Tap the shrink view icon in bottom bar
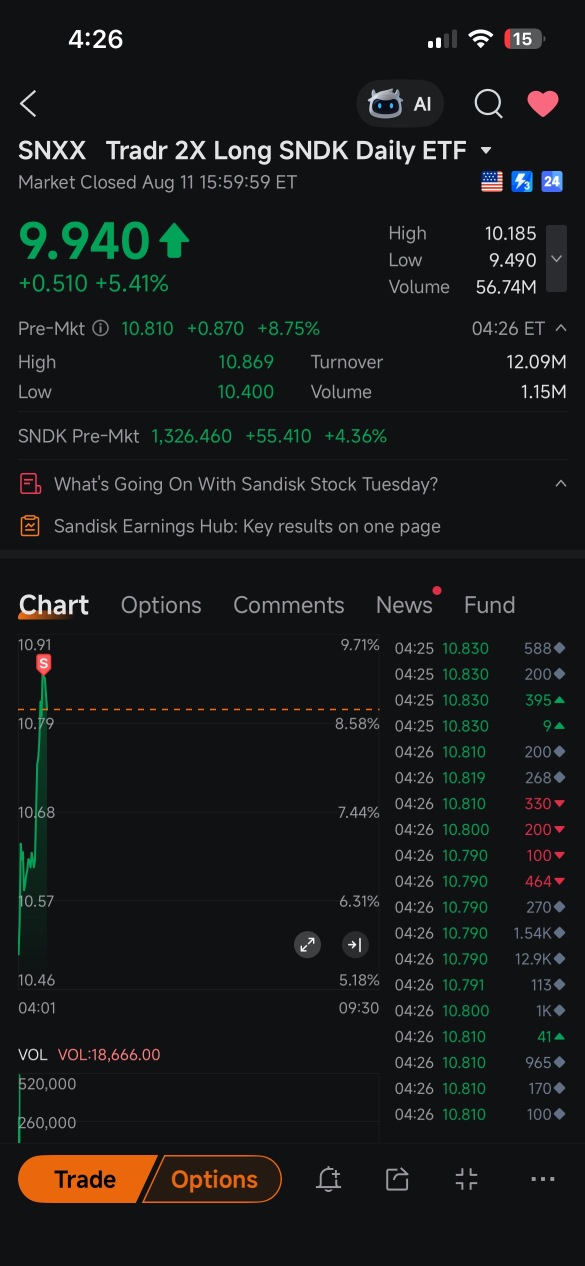This screenshot has width=585, height=1266. coord(467,1180)
